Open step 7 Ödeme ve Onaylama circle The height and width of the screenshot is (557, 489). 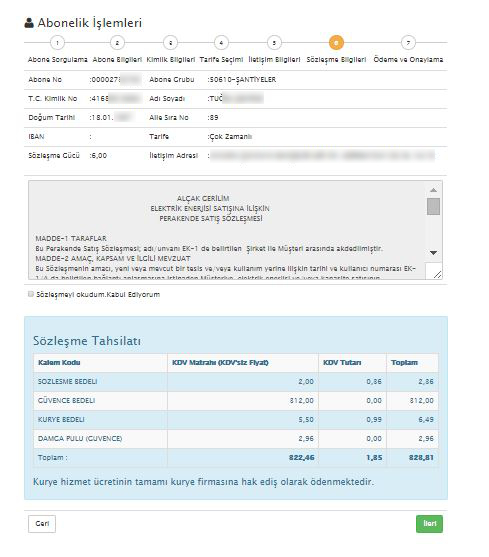tap(408, 43)
